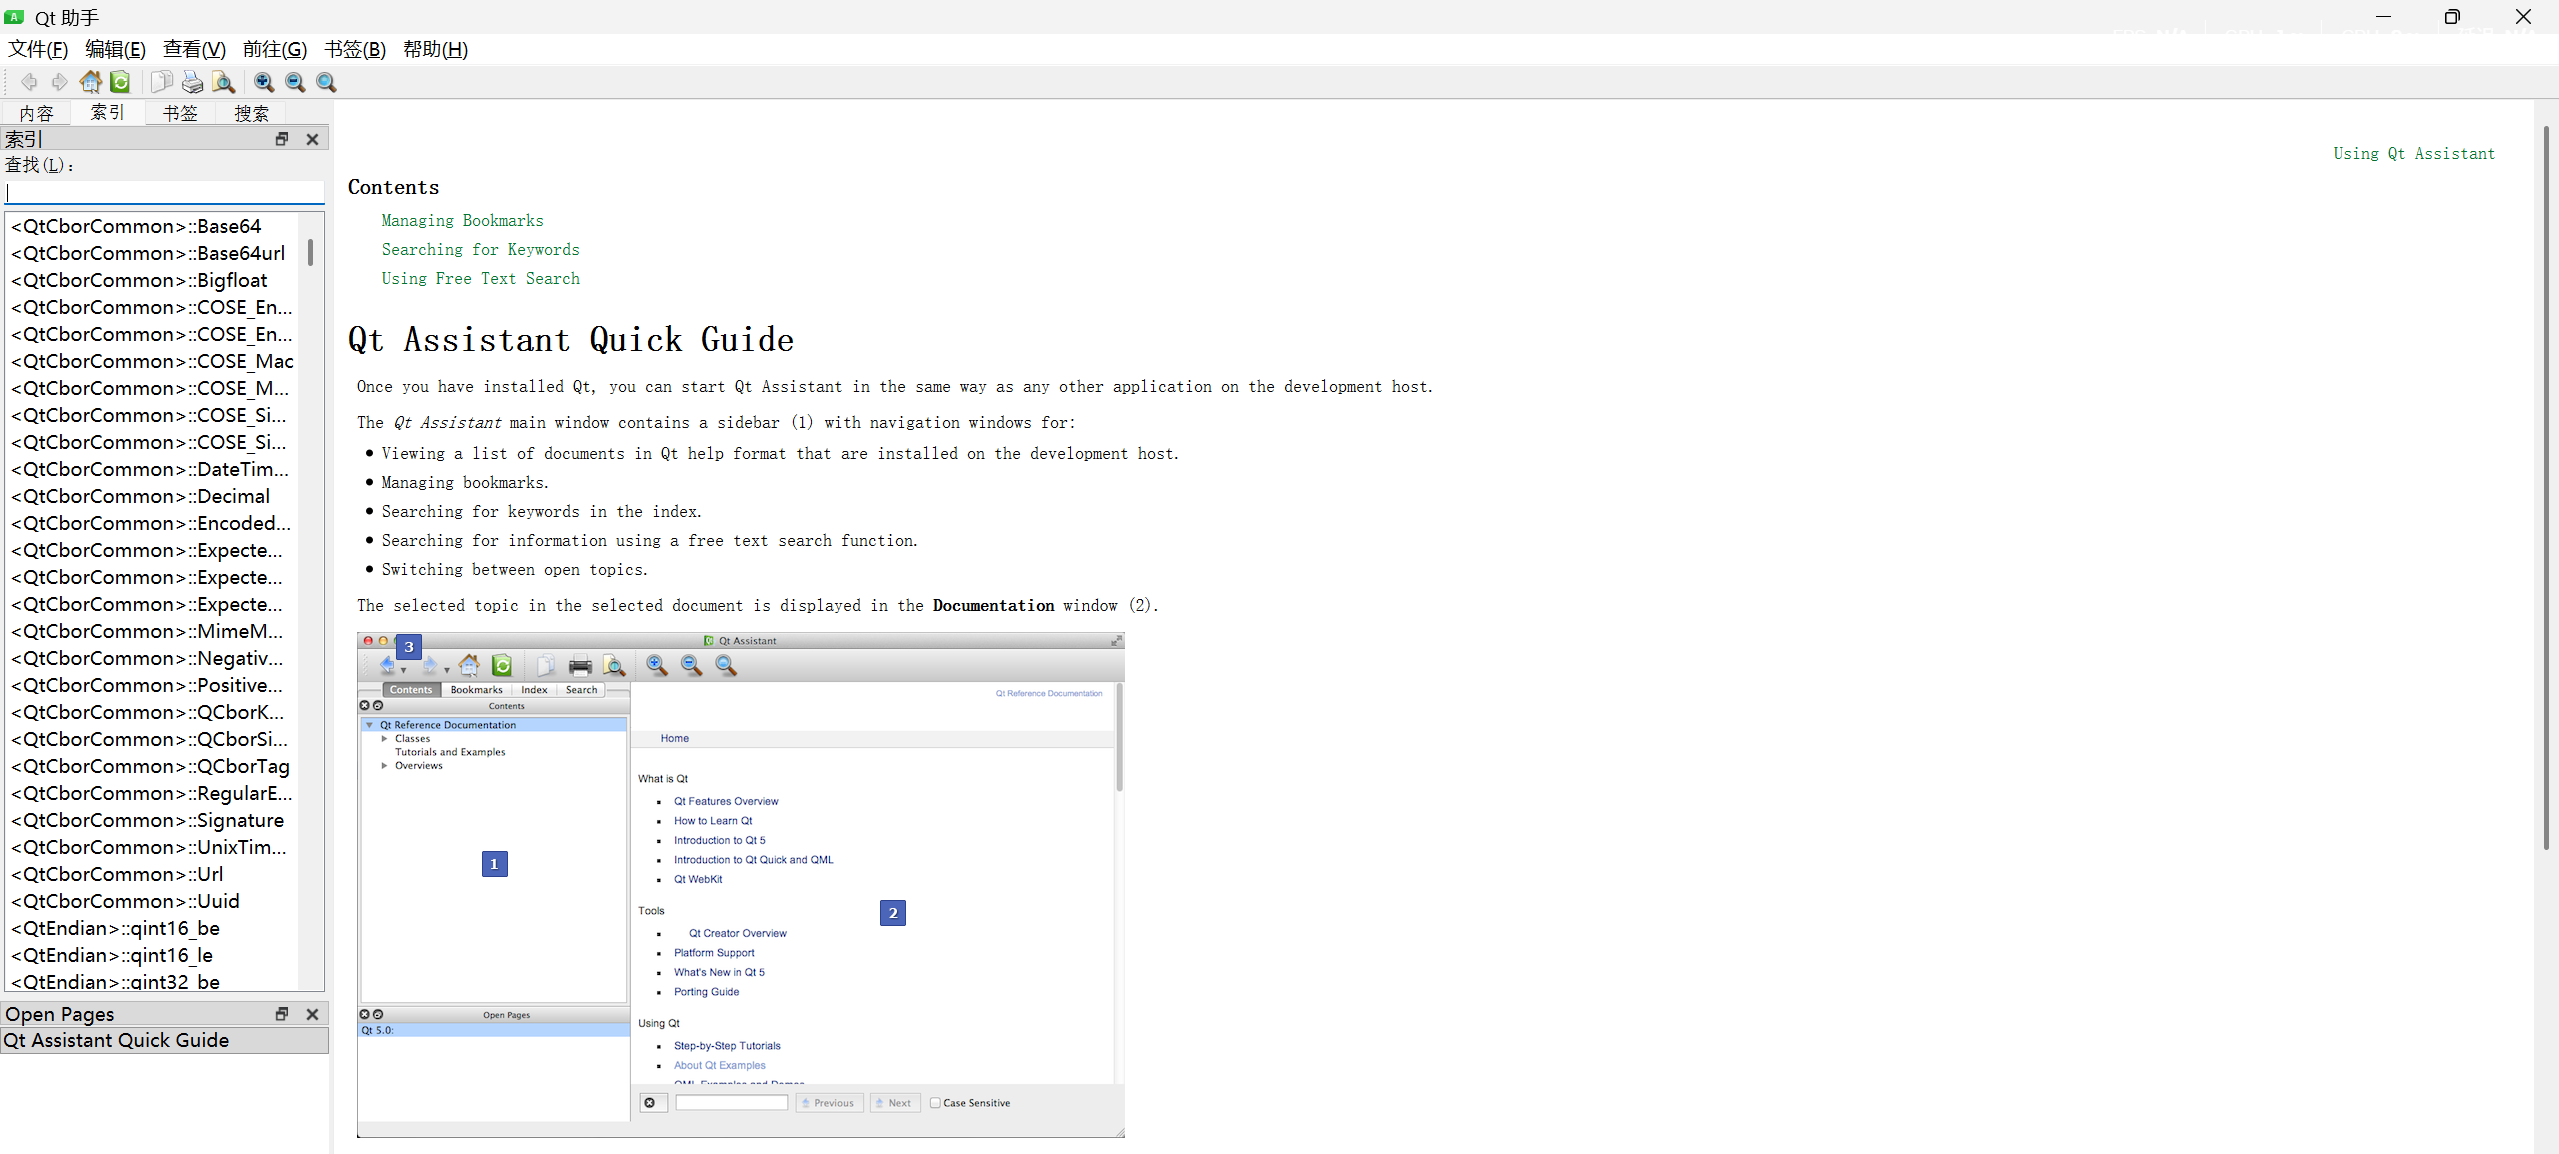Click the green sync with table of contents icon
This screenshot has width=2559, height=1154.
coord(120,82)
